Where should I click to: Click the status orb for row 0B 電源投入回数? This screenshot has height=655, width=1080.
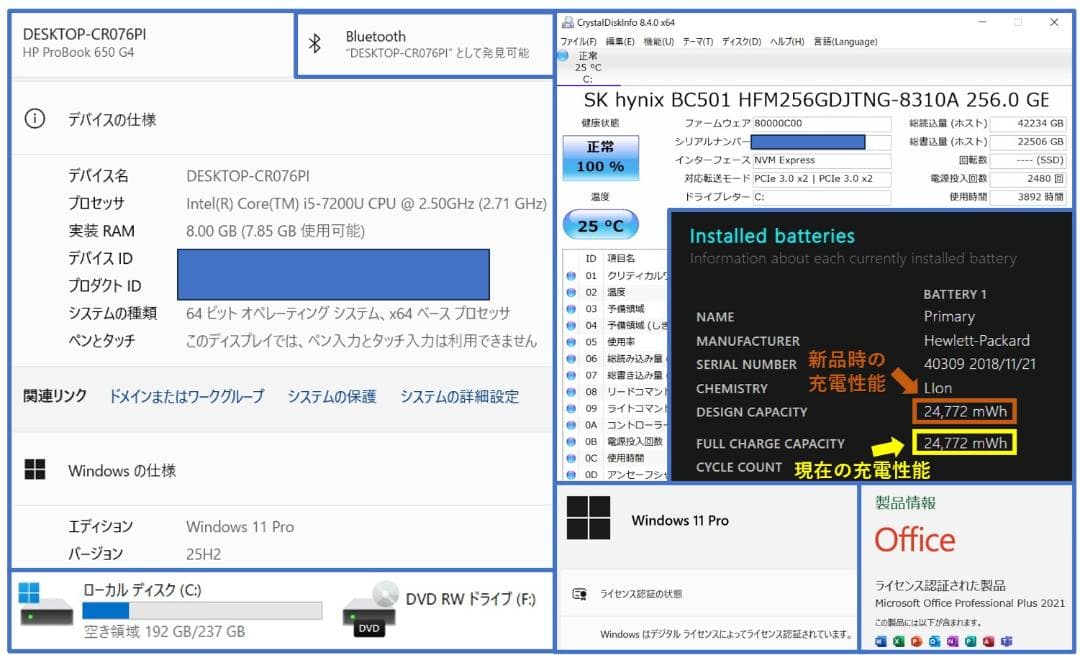point(571,441)
